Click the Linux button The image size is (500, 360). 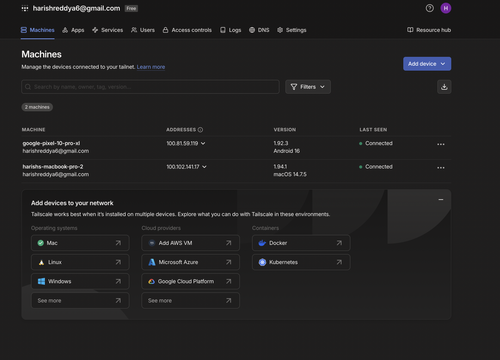point(80,262)
